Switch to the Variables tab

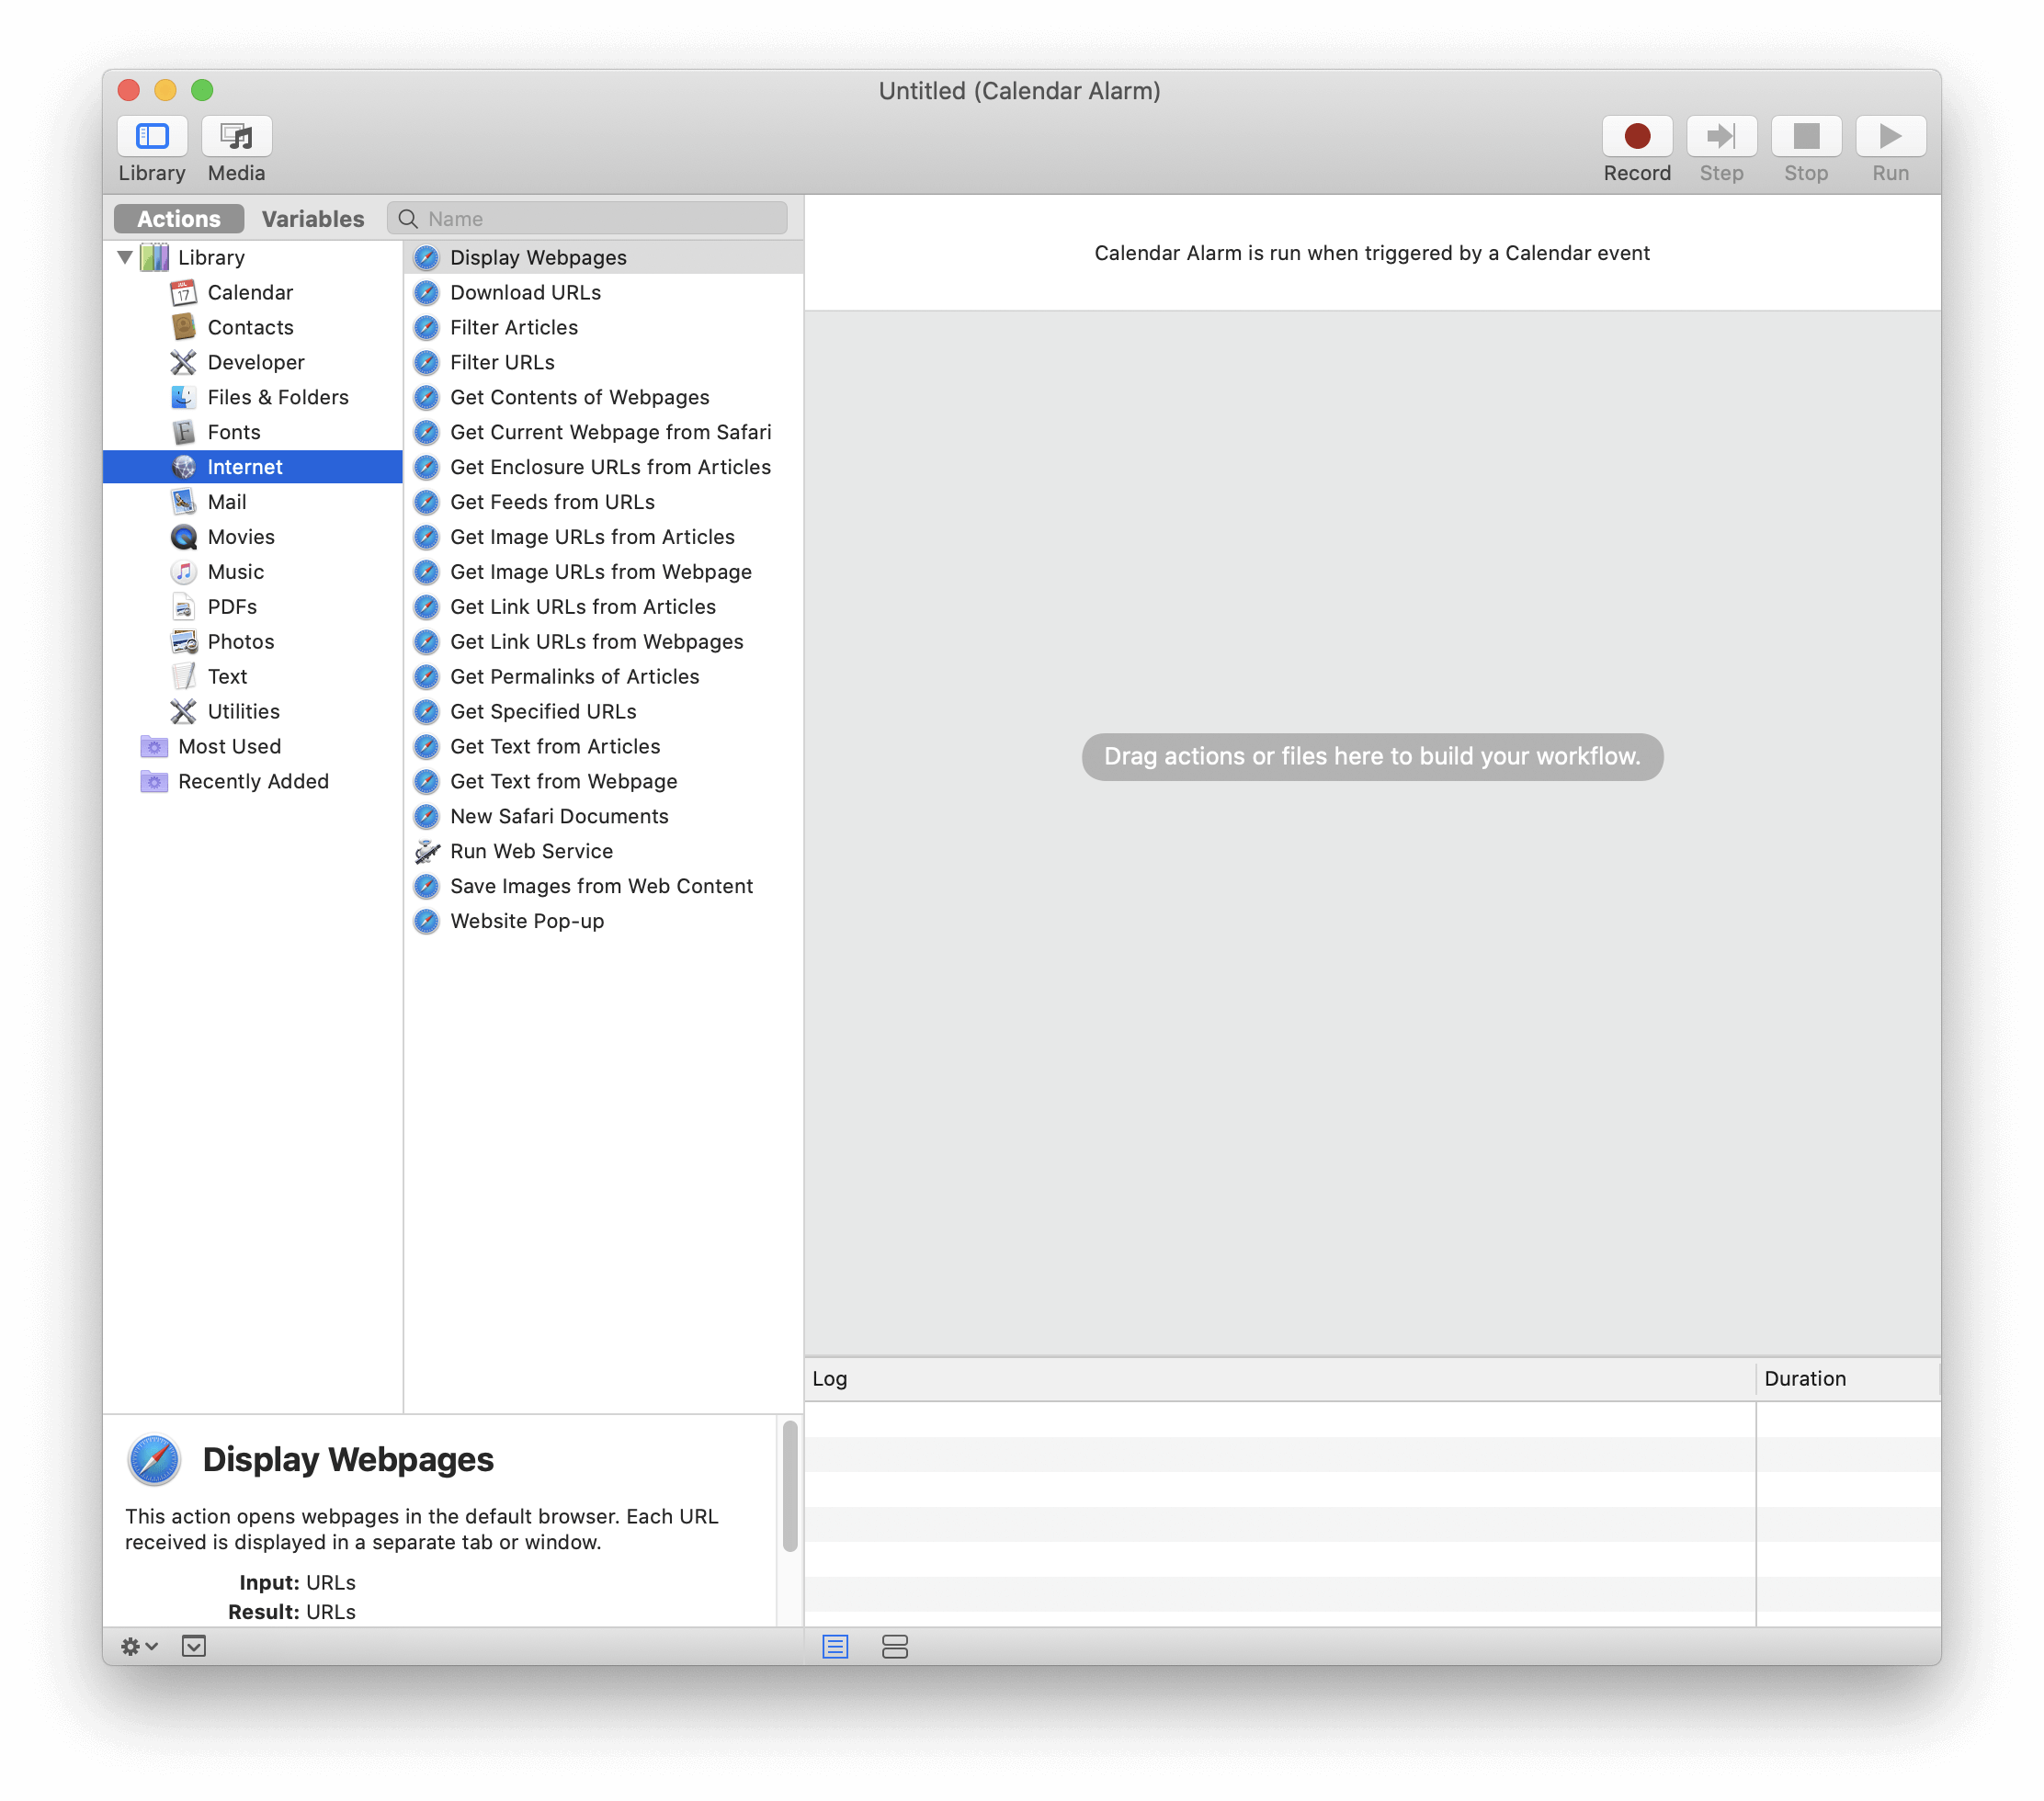[312, 218]
